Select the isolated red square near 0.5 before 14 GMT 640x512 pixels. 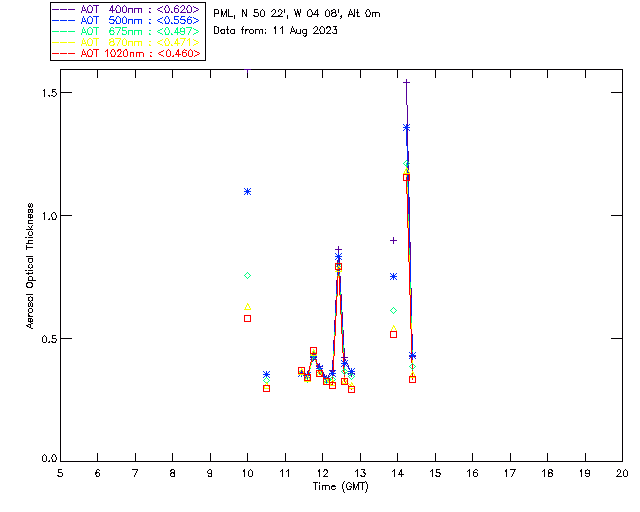click(393, 334)
